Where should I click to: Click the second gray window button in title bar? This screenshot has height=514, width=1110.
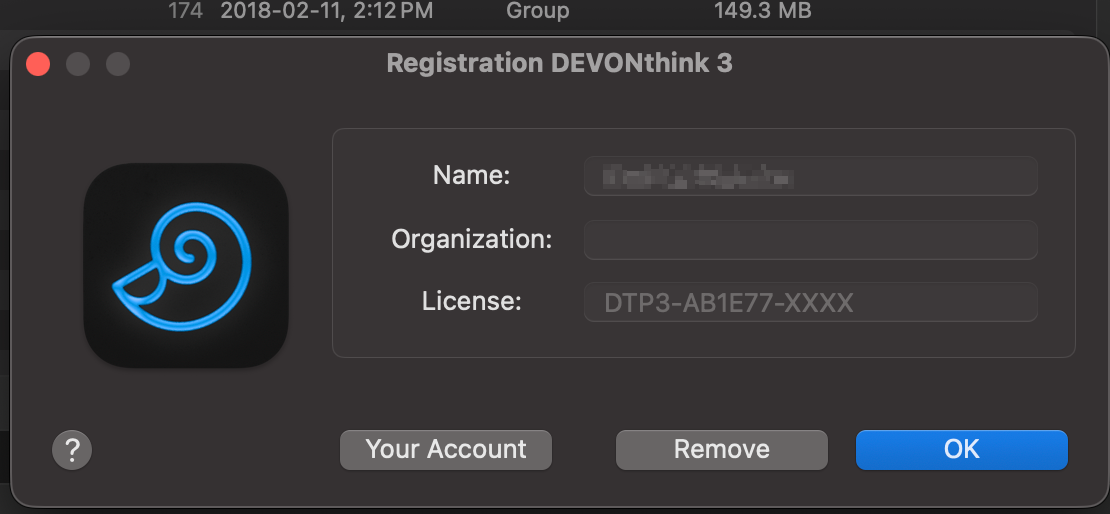coord(118,64)
